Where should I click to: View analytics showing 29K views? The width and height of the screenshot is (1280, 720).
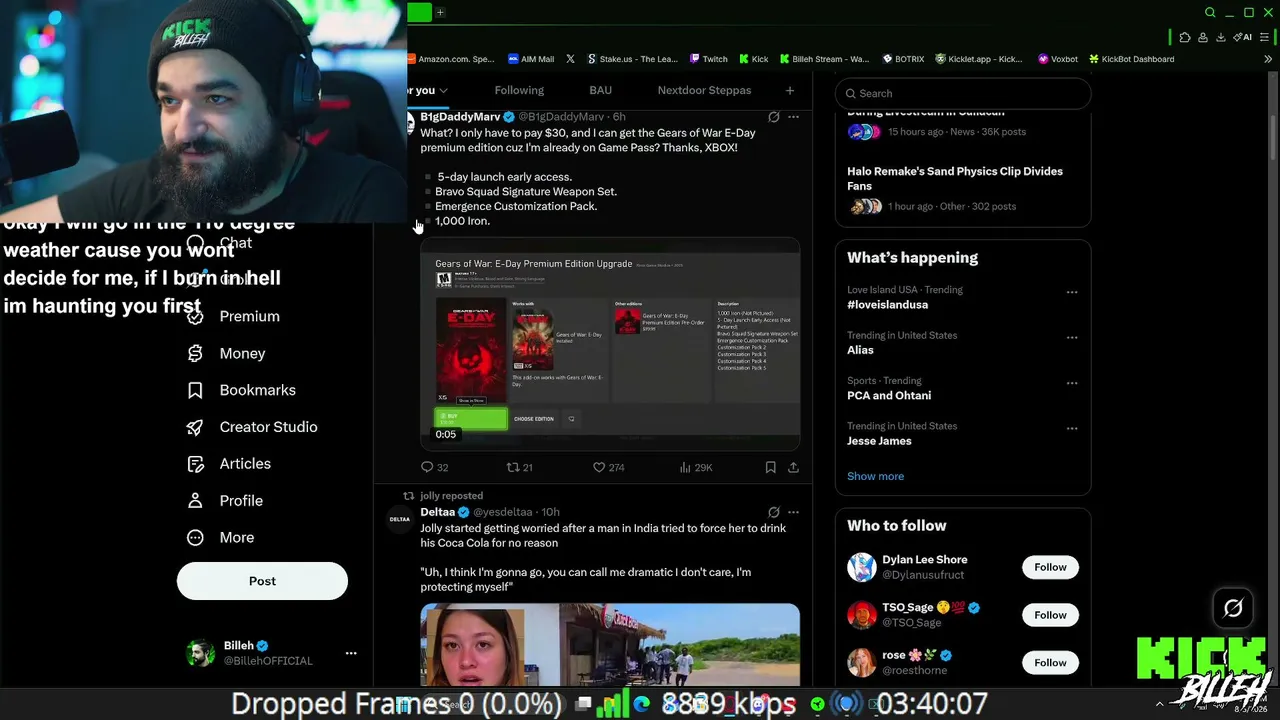point(695,467)
